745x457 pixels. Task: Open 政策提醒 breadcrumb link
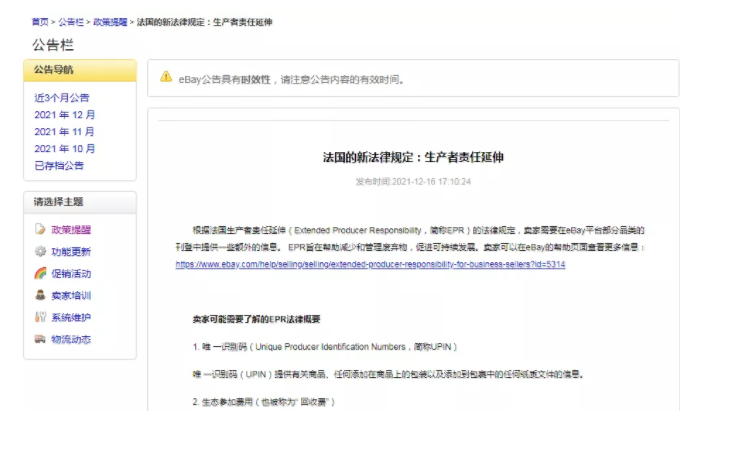[x=110, y=21]
